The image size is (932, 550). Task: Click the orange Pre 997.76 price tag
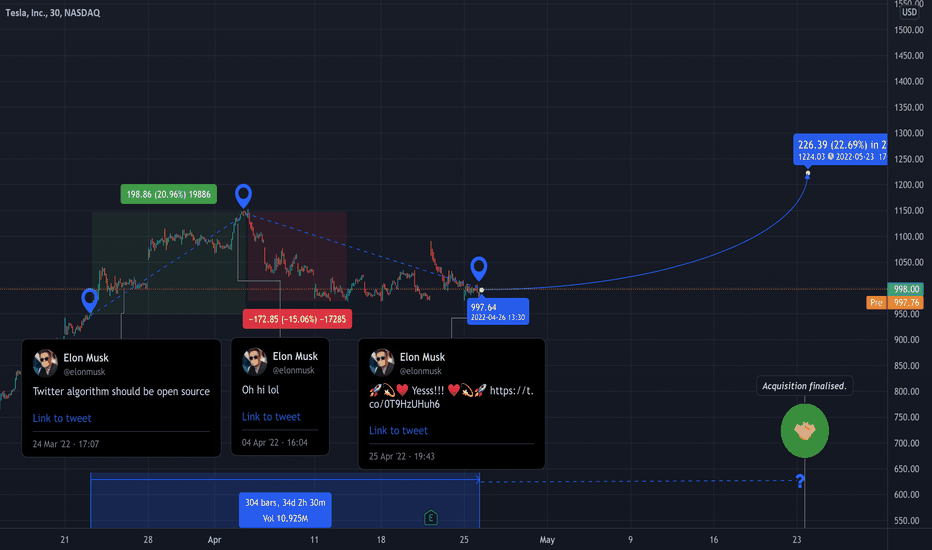(895, 303)
